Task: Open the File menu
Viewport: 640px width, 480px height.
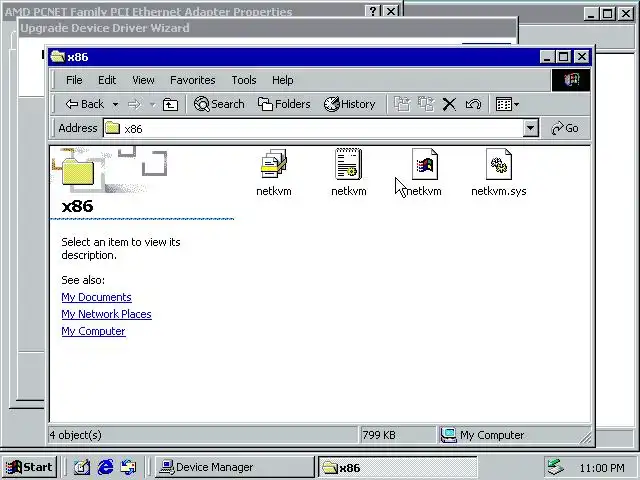Action: pyautogui.click(x=74, y=80)
